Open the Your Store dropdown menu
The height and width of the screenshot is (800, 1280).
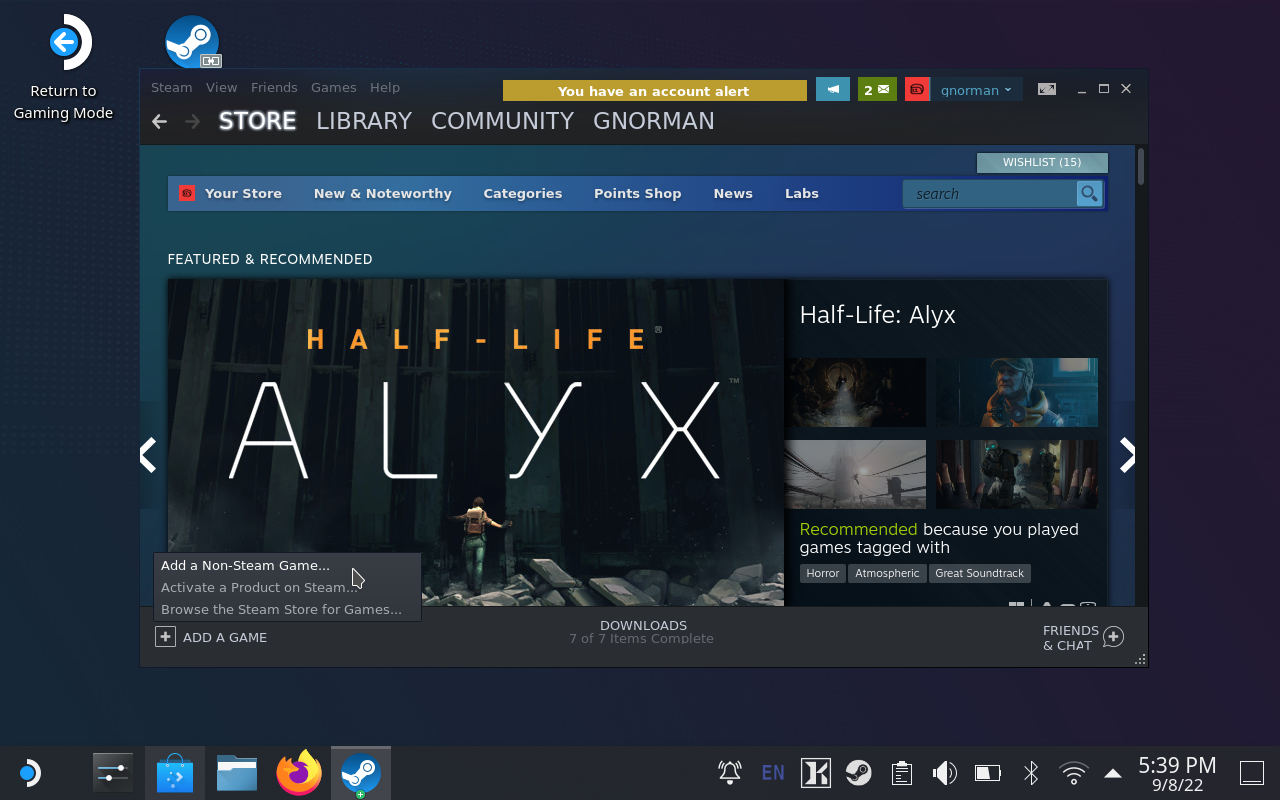243,194
